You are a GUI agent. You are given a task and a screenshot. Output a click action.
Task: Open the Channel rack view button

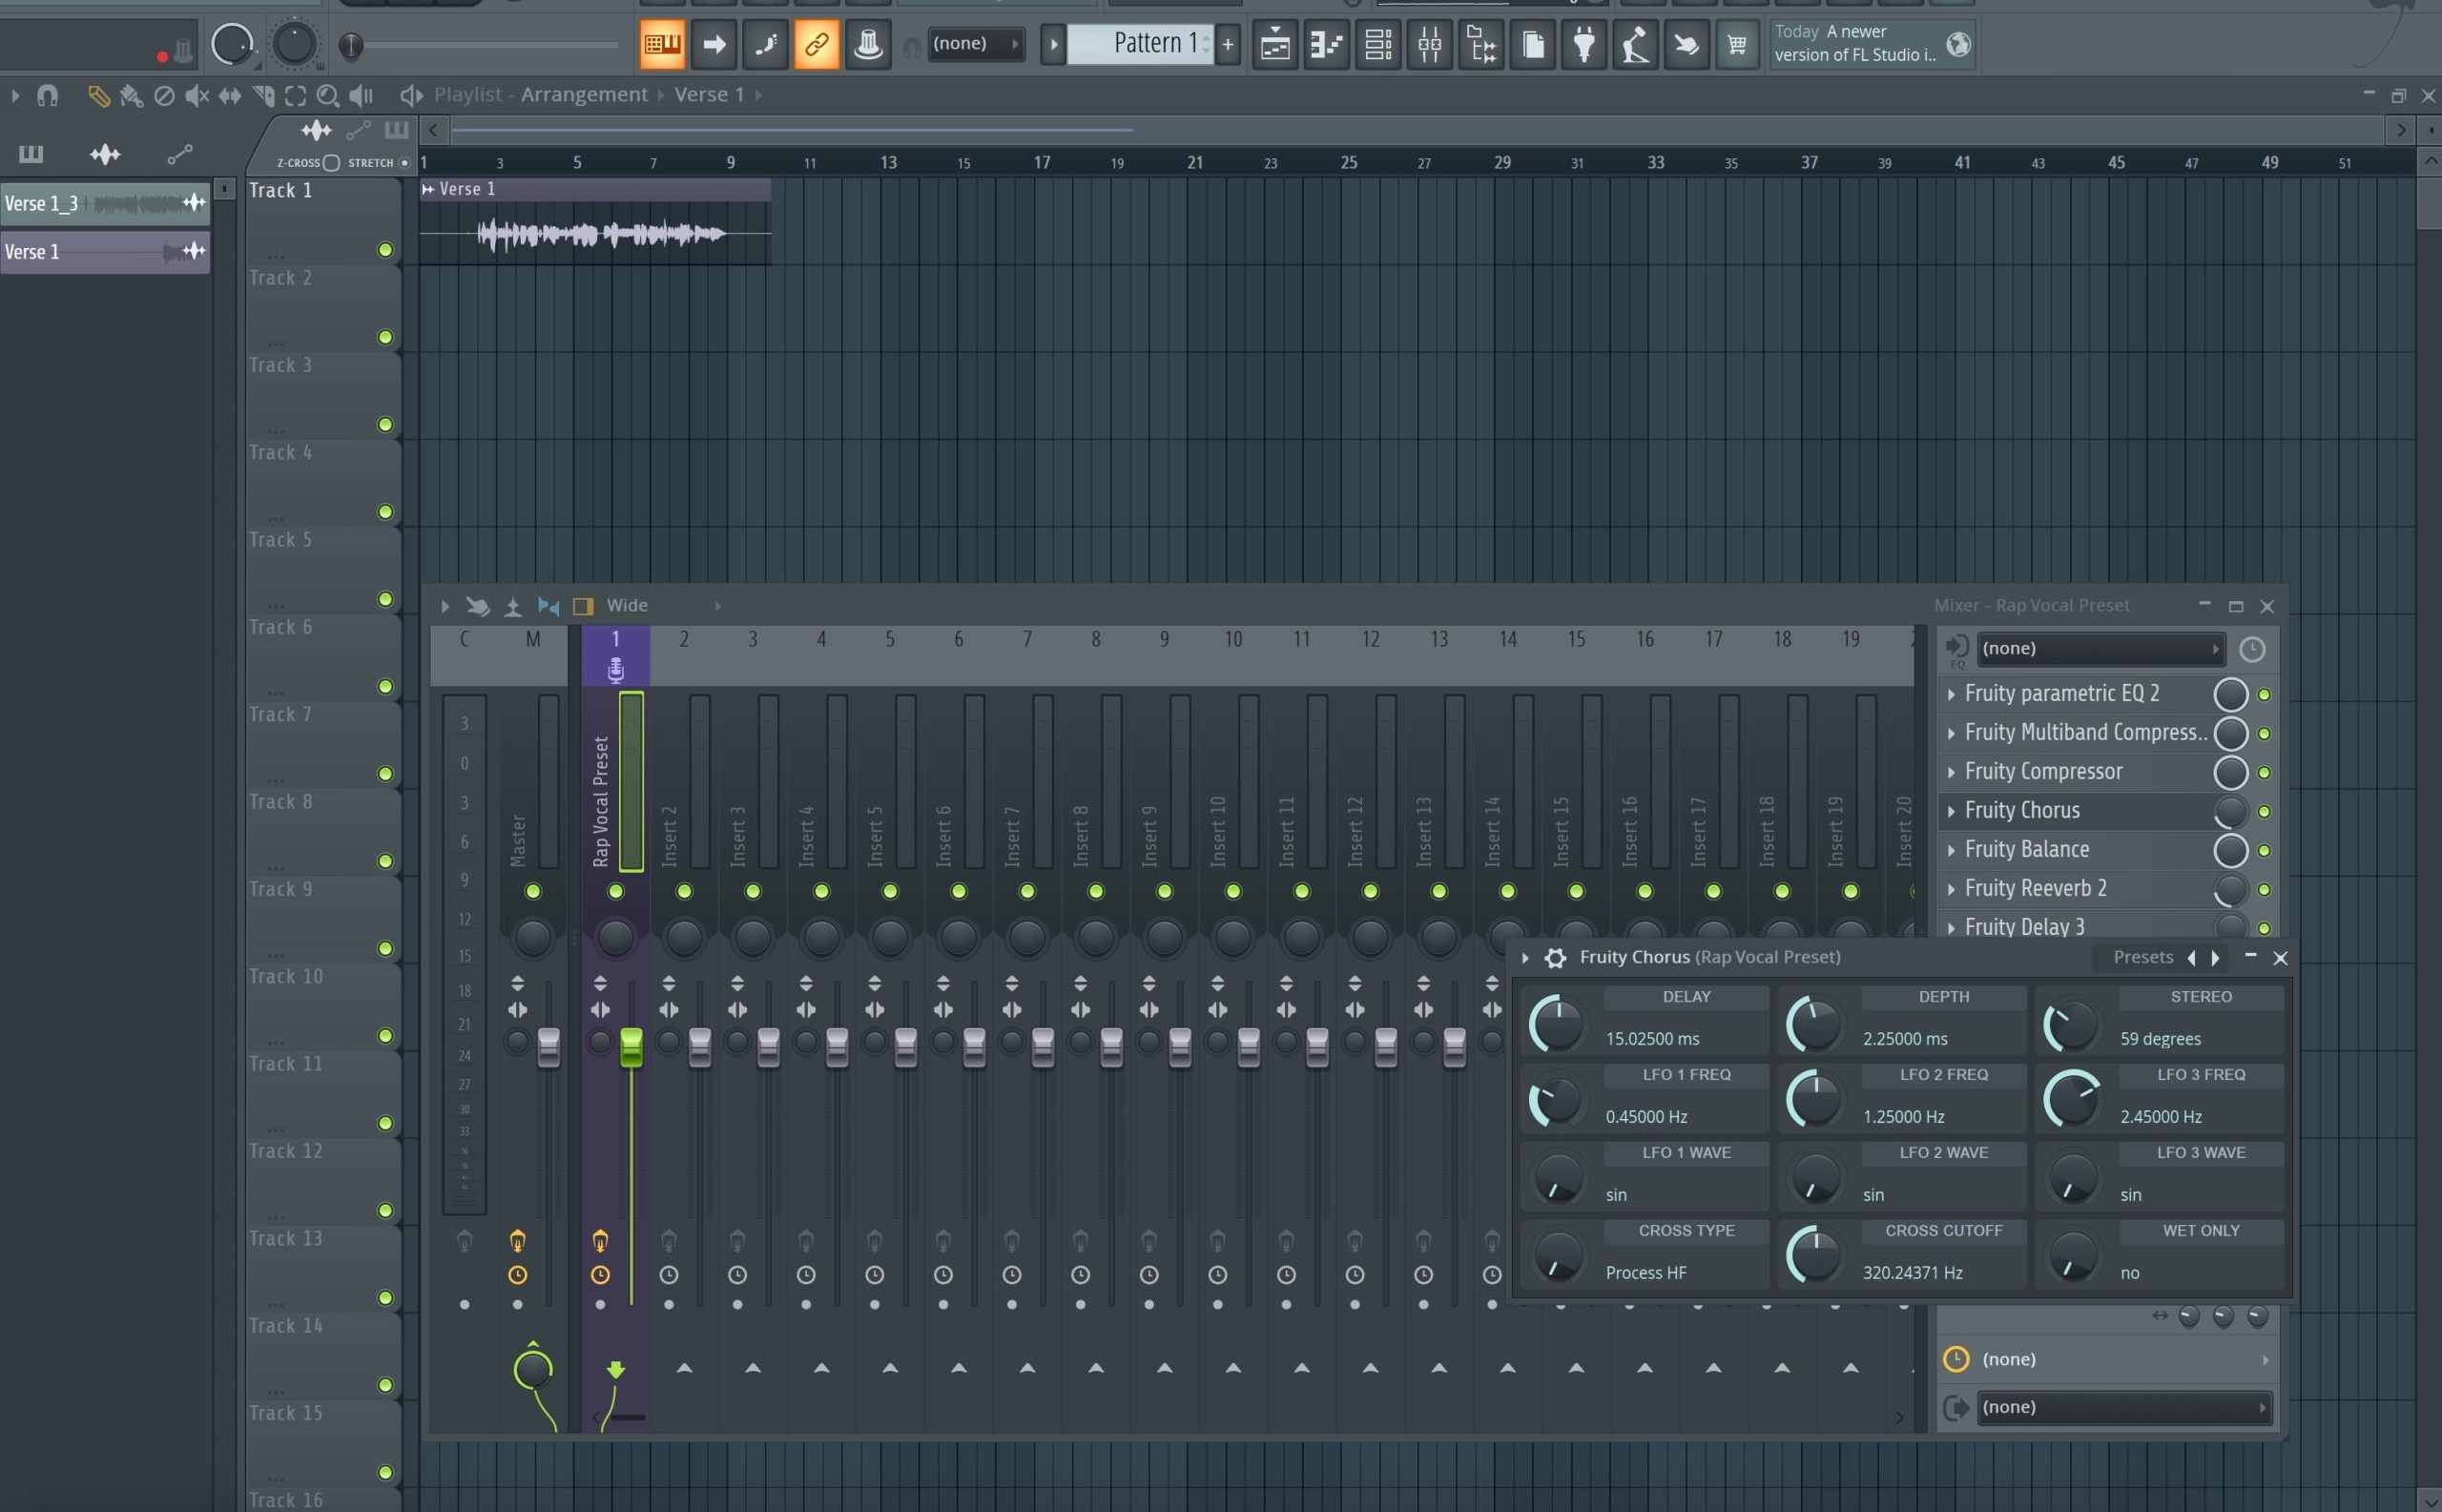(x=1377, y=44)
